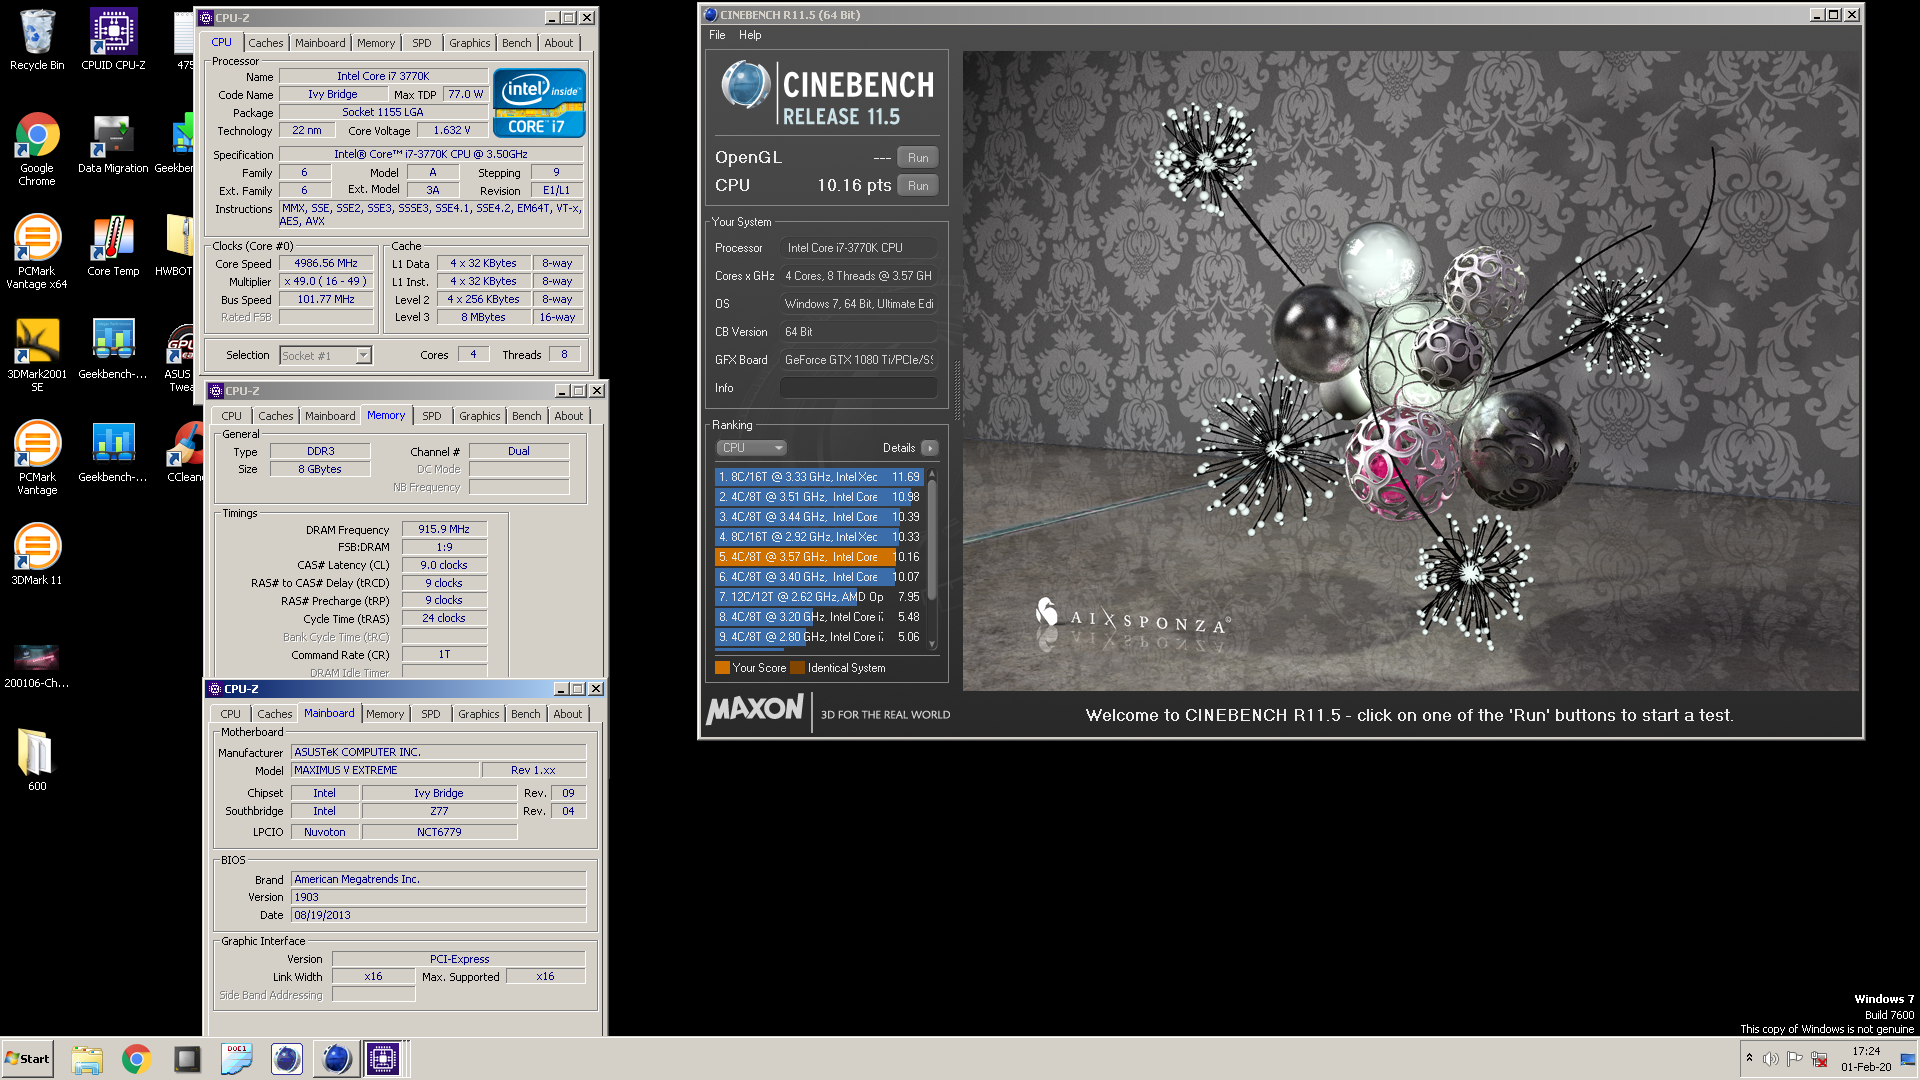1920x1080 pixels.
Task: Open the 3DMark 11 desktop icon
Action: 37,555
